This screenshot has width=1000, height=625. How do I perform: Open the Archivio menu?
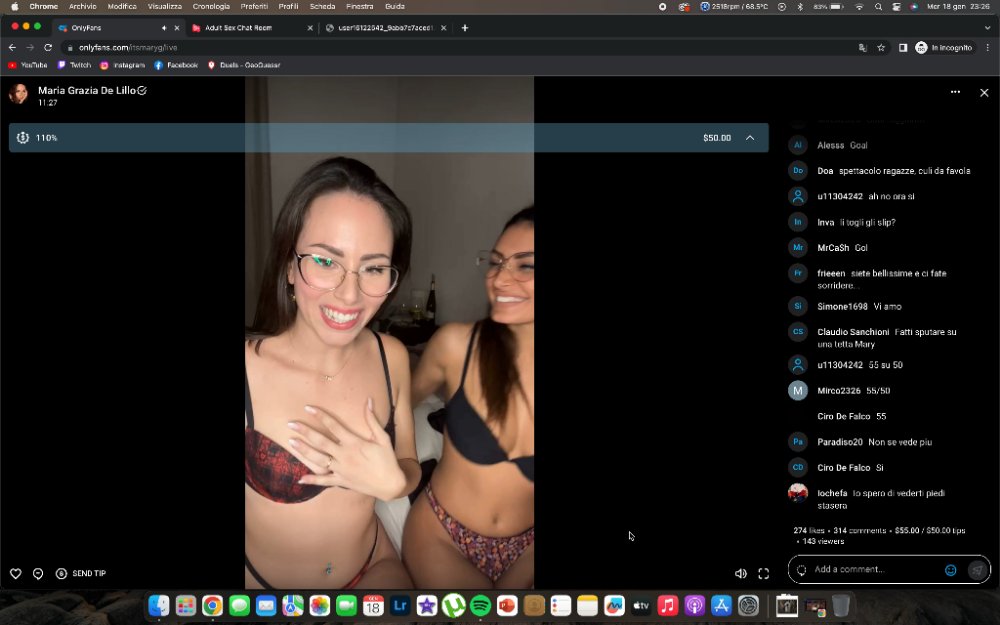[x=83, y=6]
